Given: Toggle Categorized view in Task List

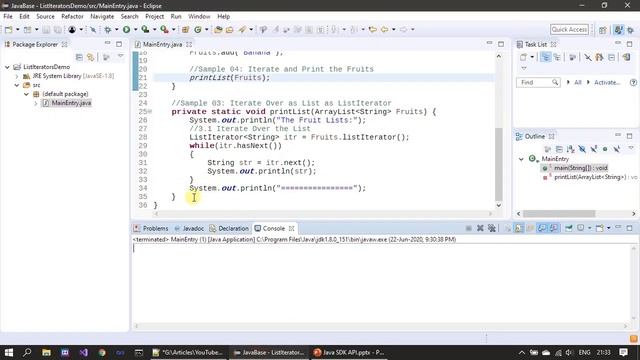Looking at the screenshot, I should coord(545,57).
